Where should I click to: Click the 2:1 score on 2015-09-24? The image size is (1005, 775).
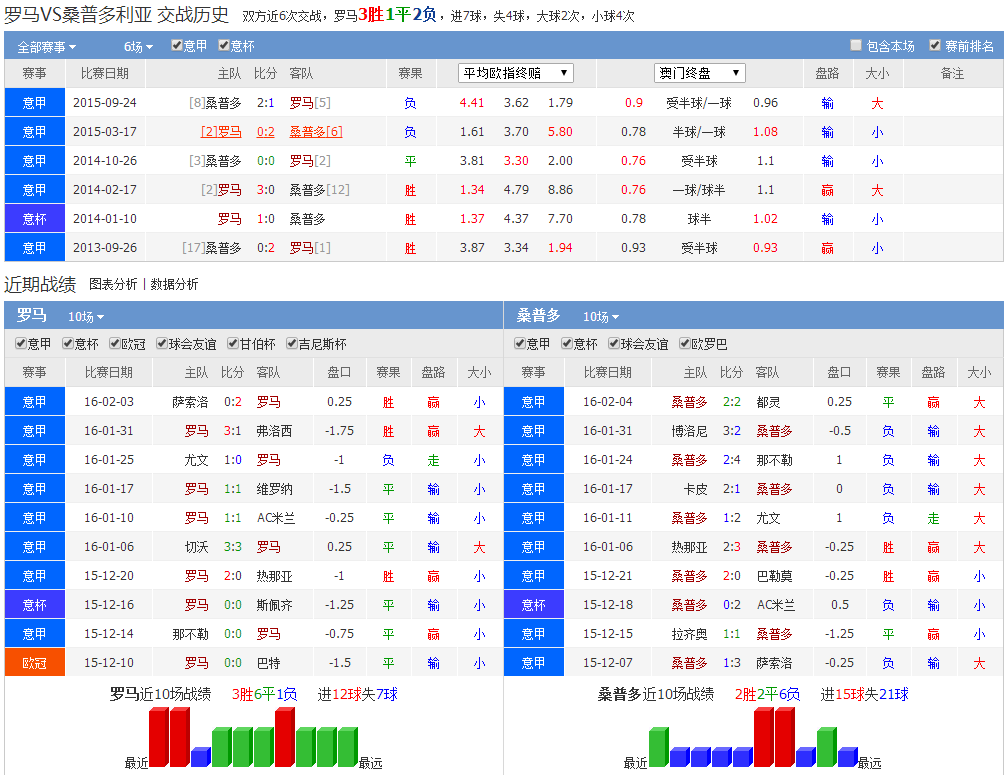[x=265, y=103]
